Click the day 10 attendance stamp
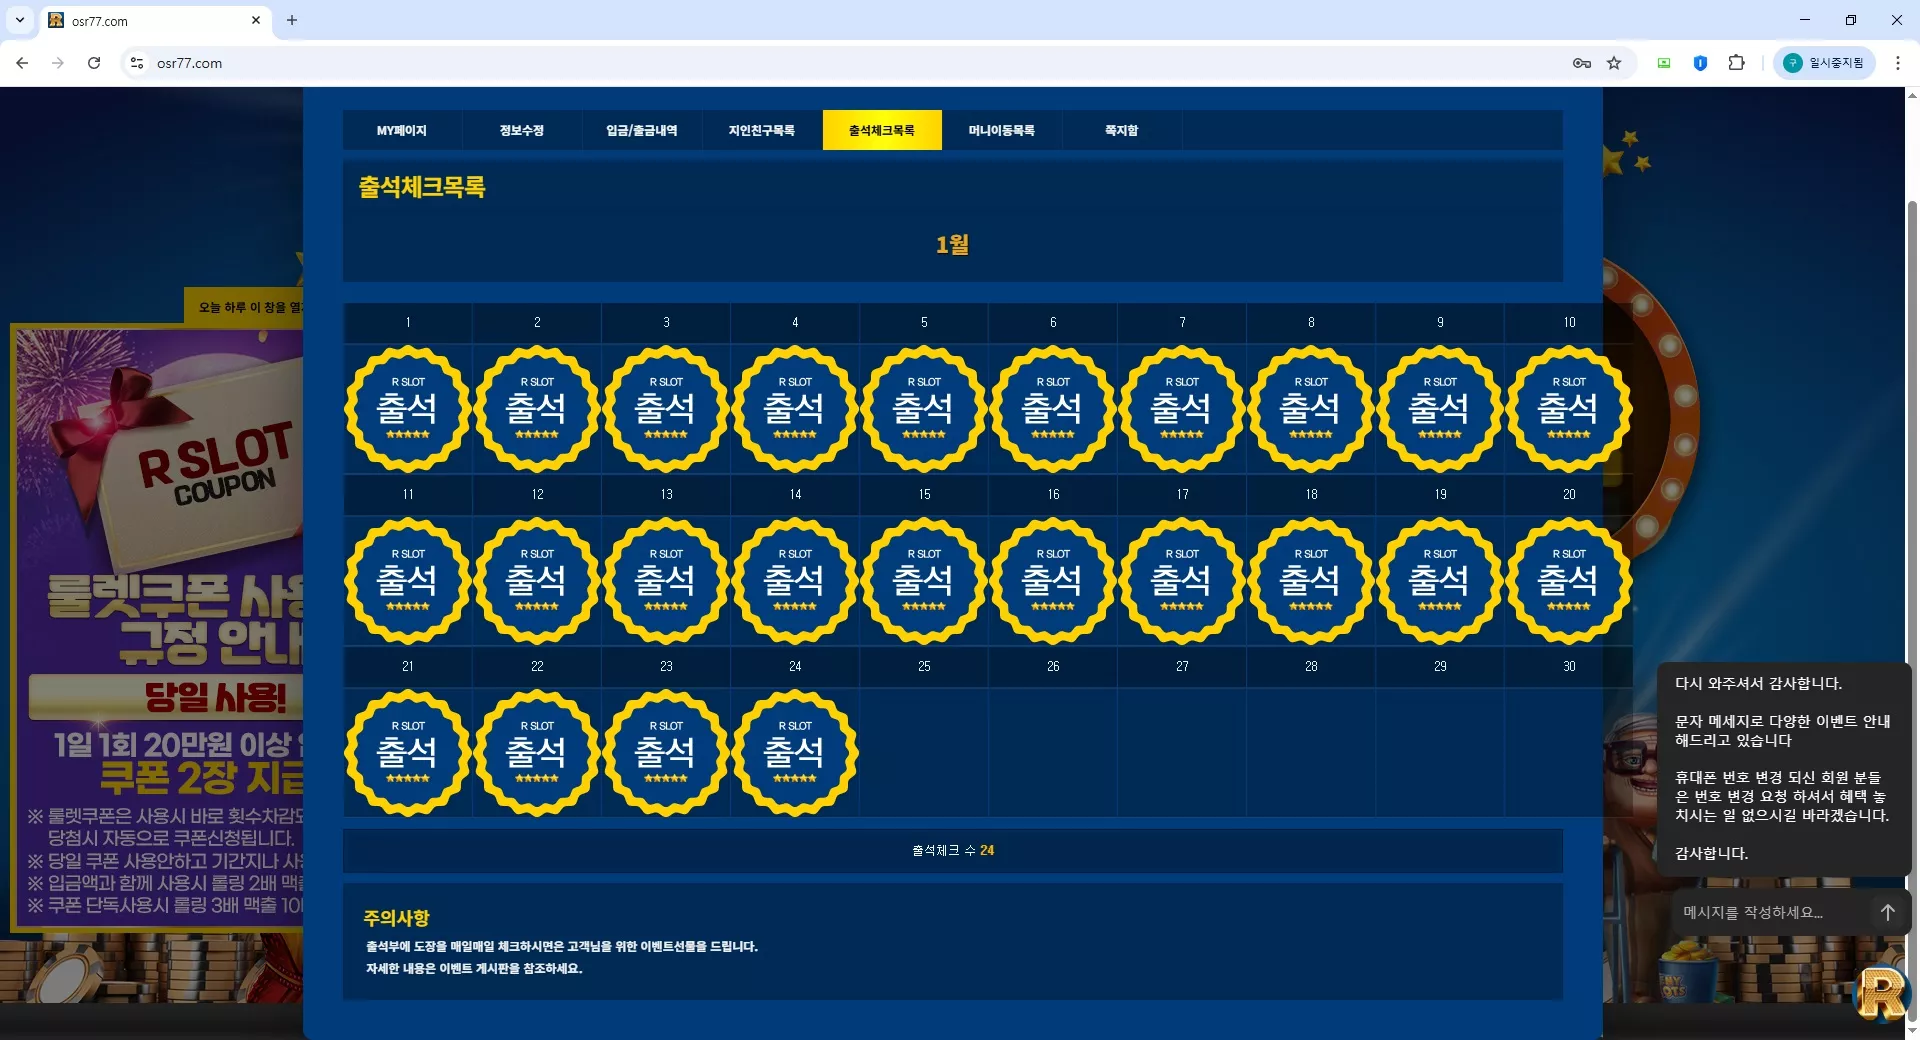 coord(1569,408)
